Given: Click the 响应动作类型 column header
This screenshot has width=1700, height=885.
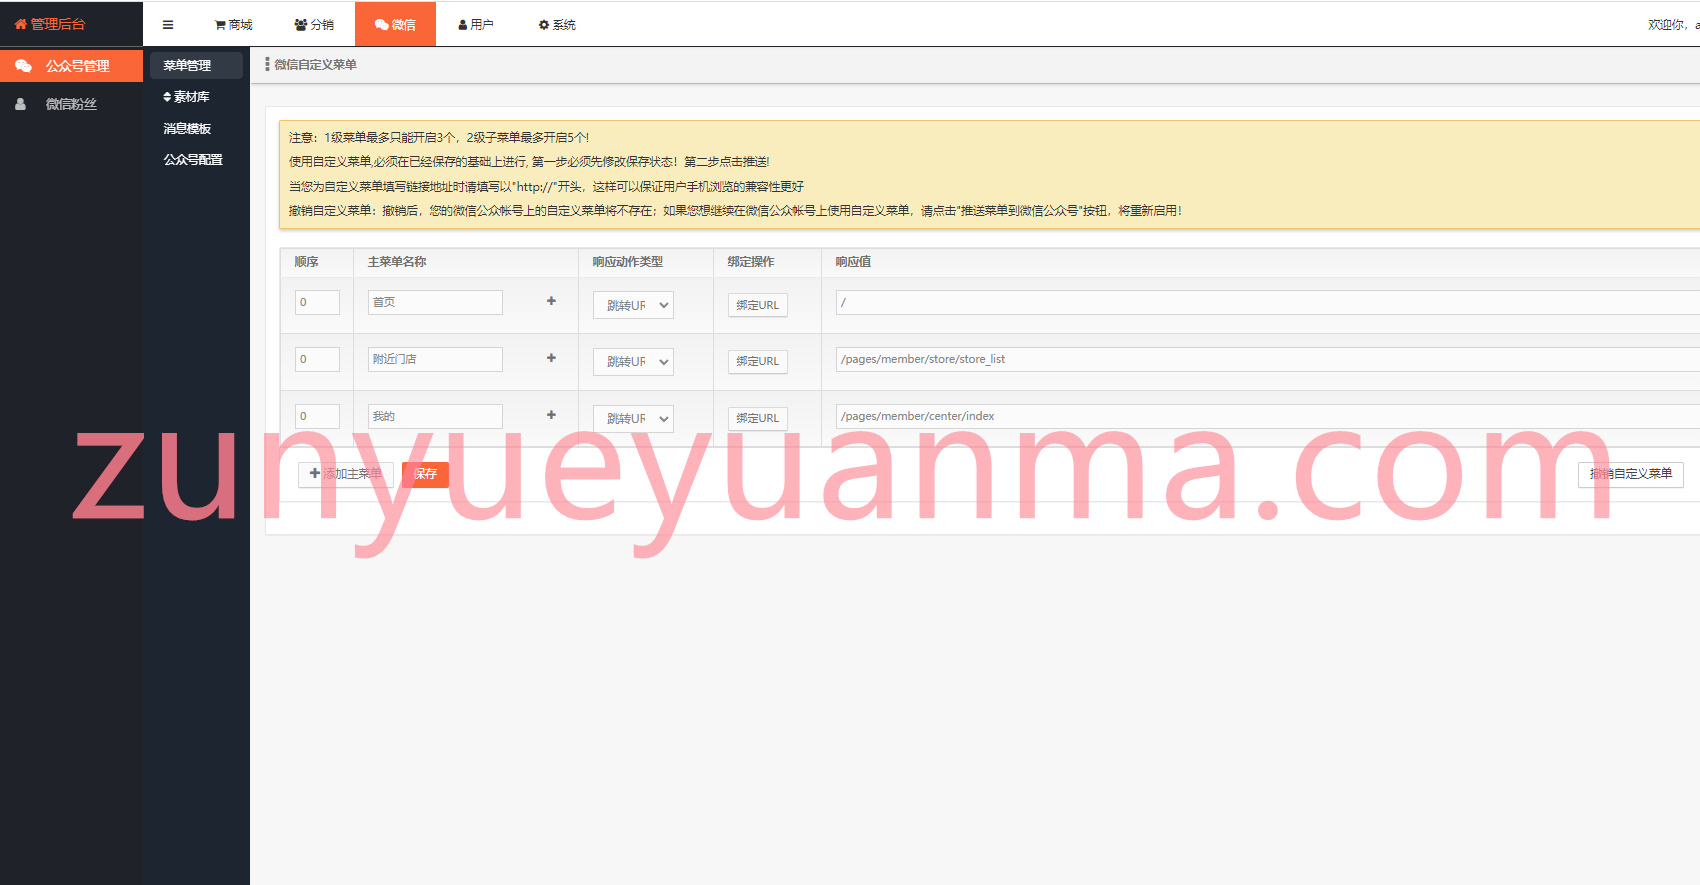Looking at the screenshot, I should click(627, 262).
